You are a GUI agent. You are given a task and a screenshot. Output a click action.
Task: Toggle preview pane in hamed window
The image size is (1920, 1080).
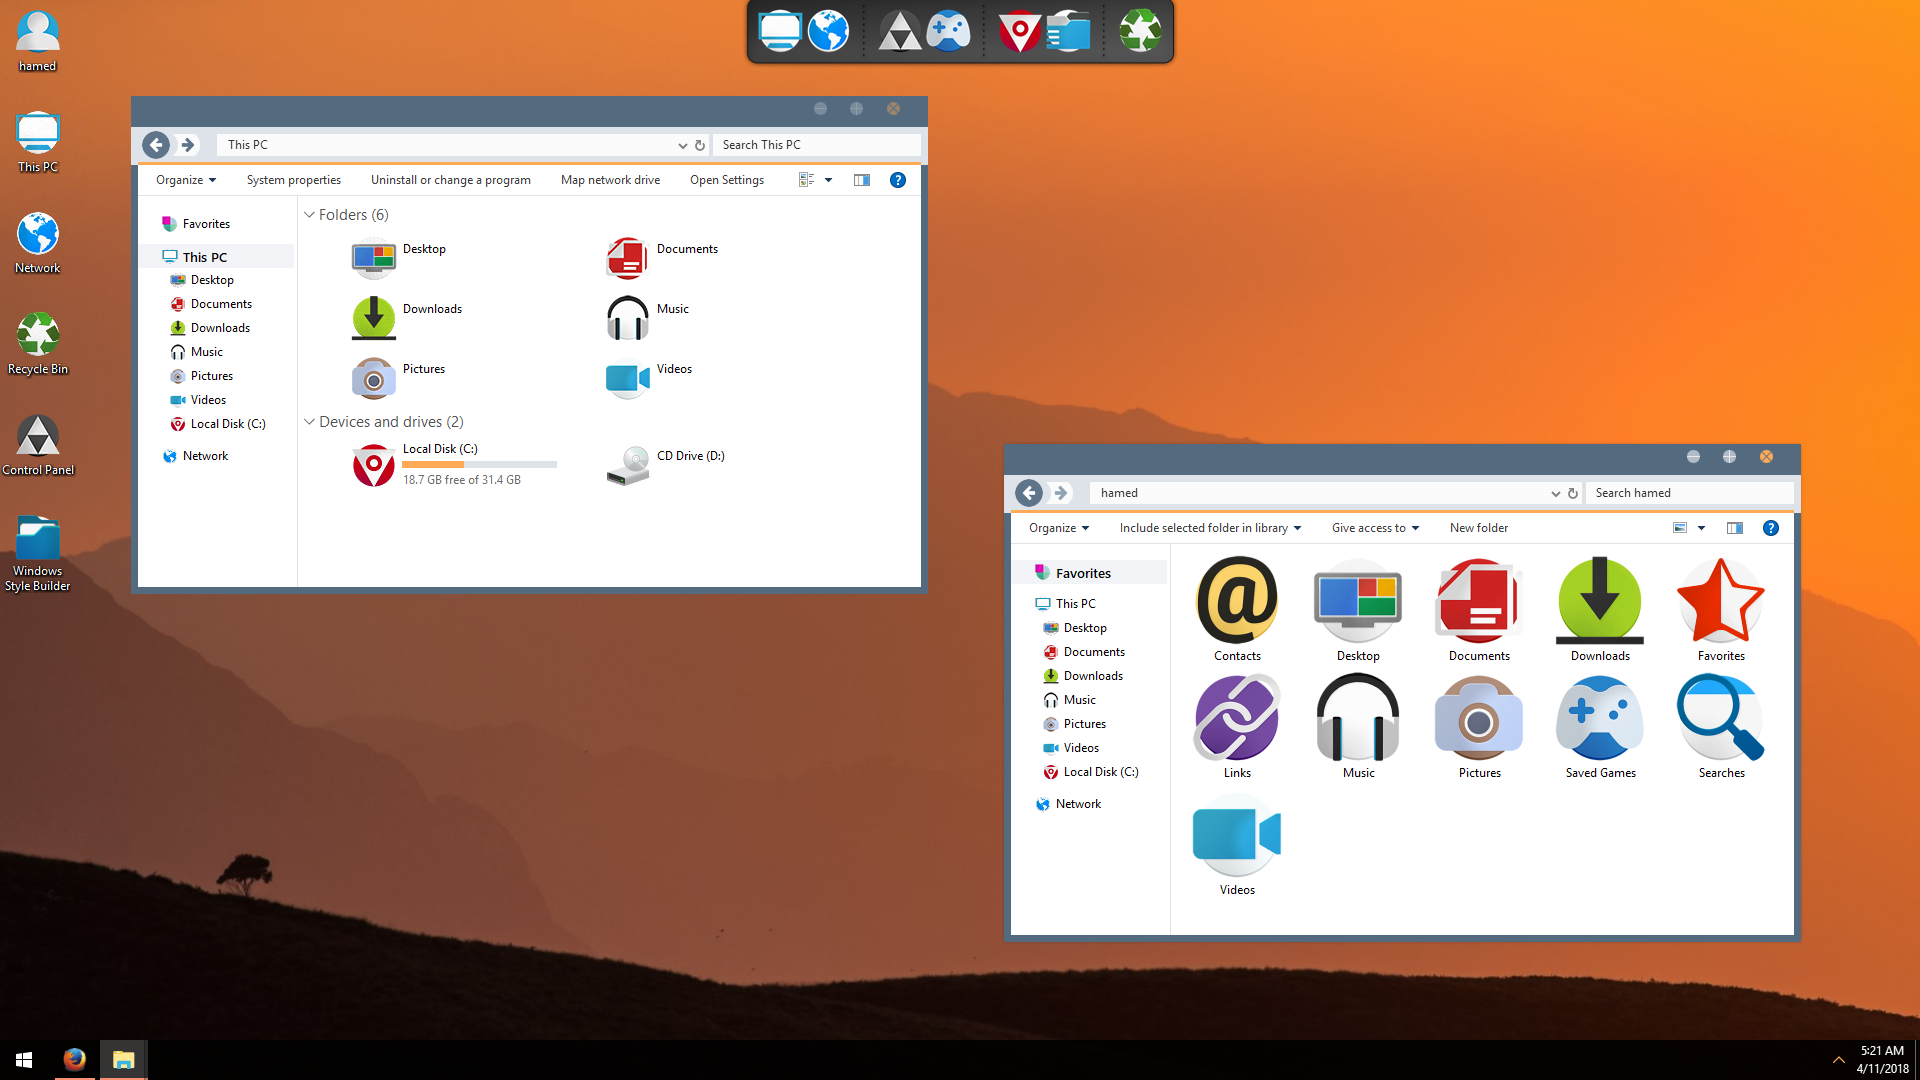point(1734,528)
